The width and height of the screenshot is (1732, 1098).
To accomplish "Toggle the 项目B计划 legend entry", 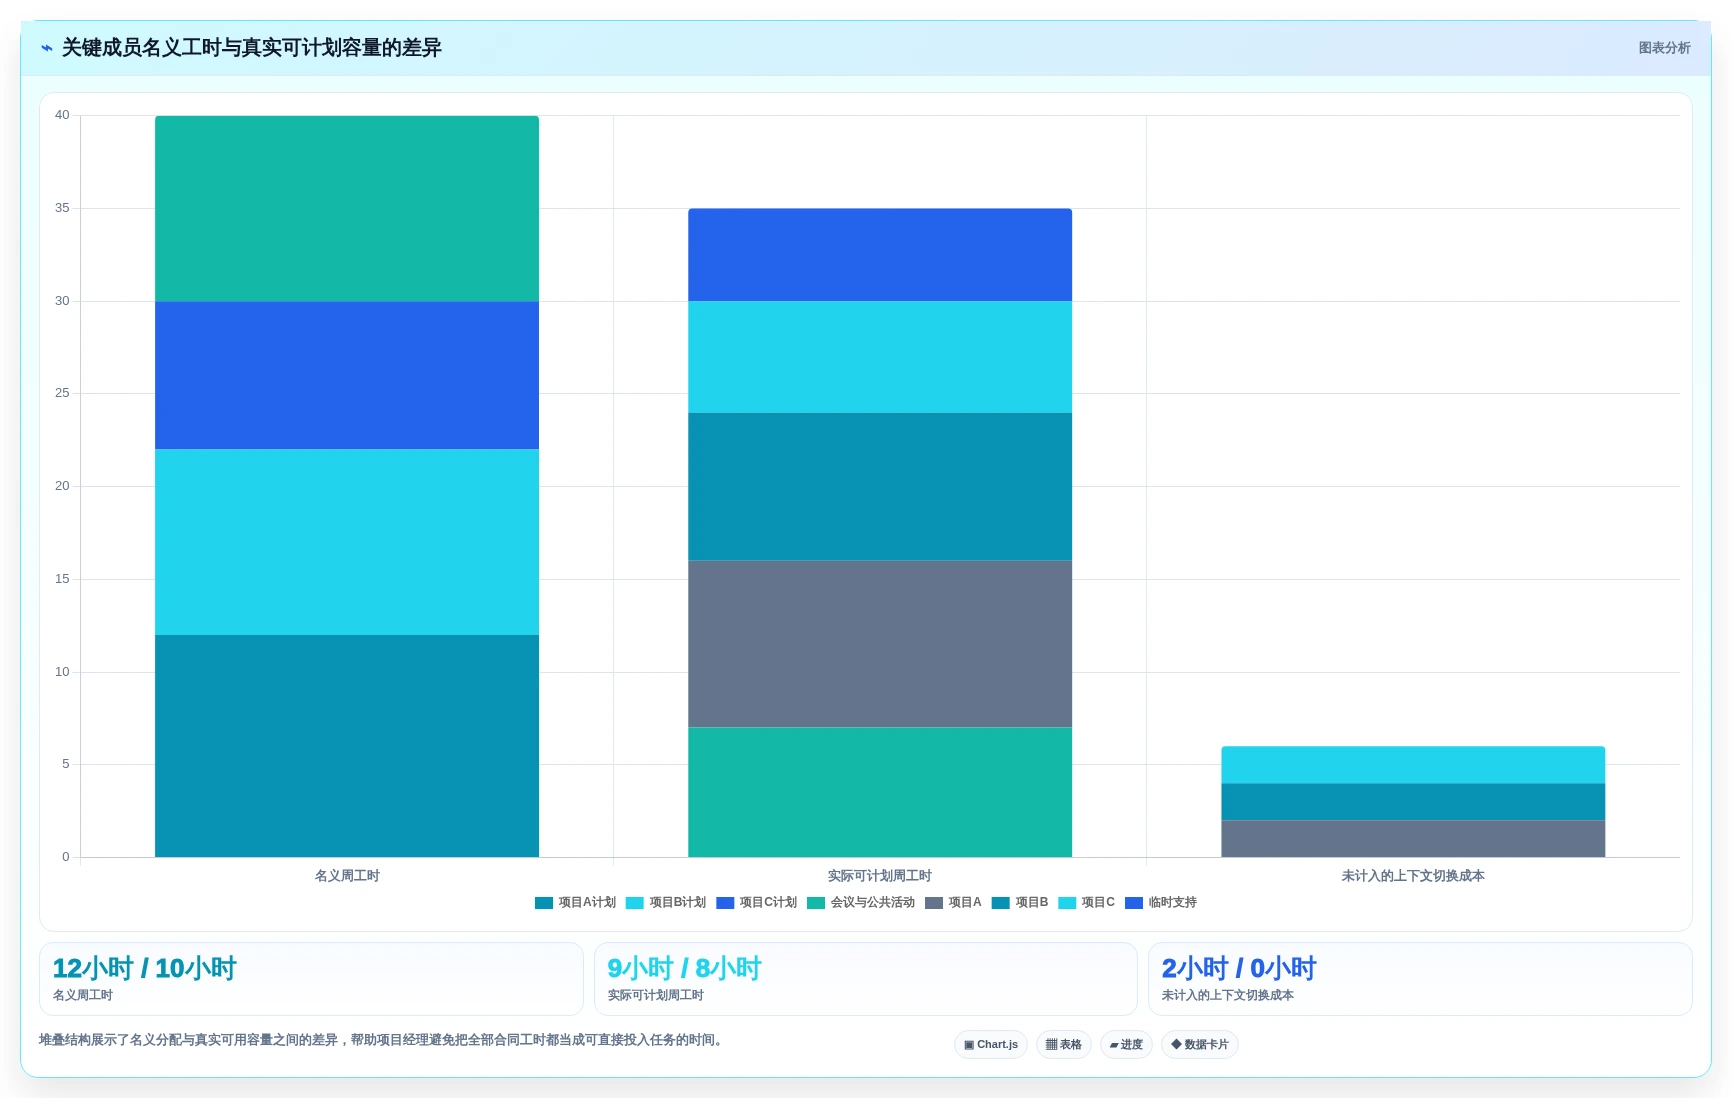I will (666, 902).
